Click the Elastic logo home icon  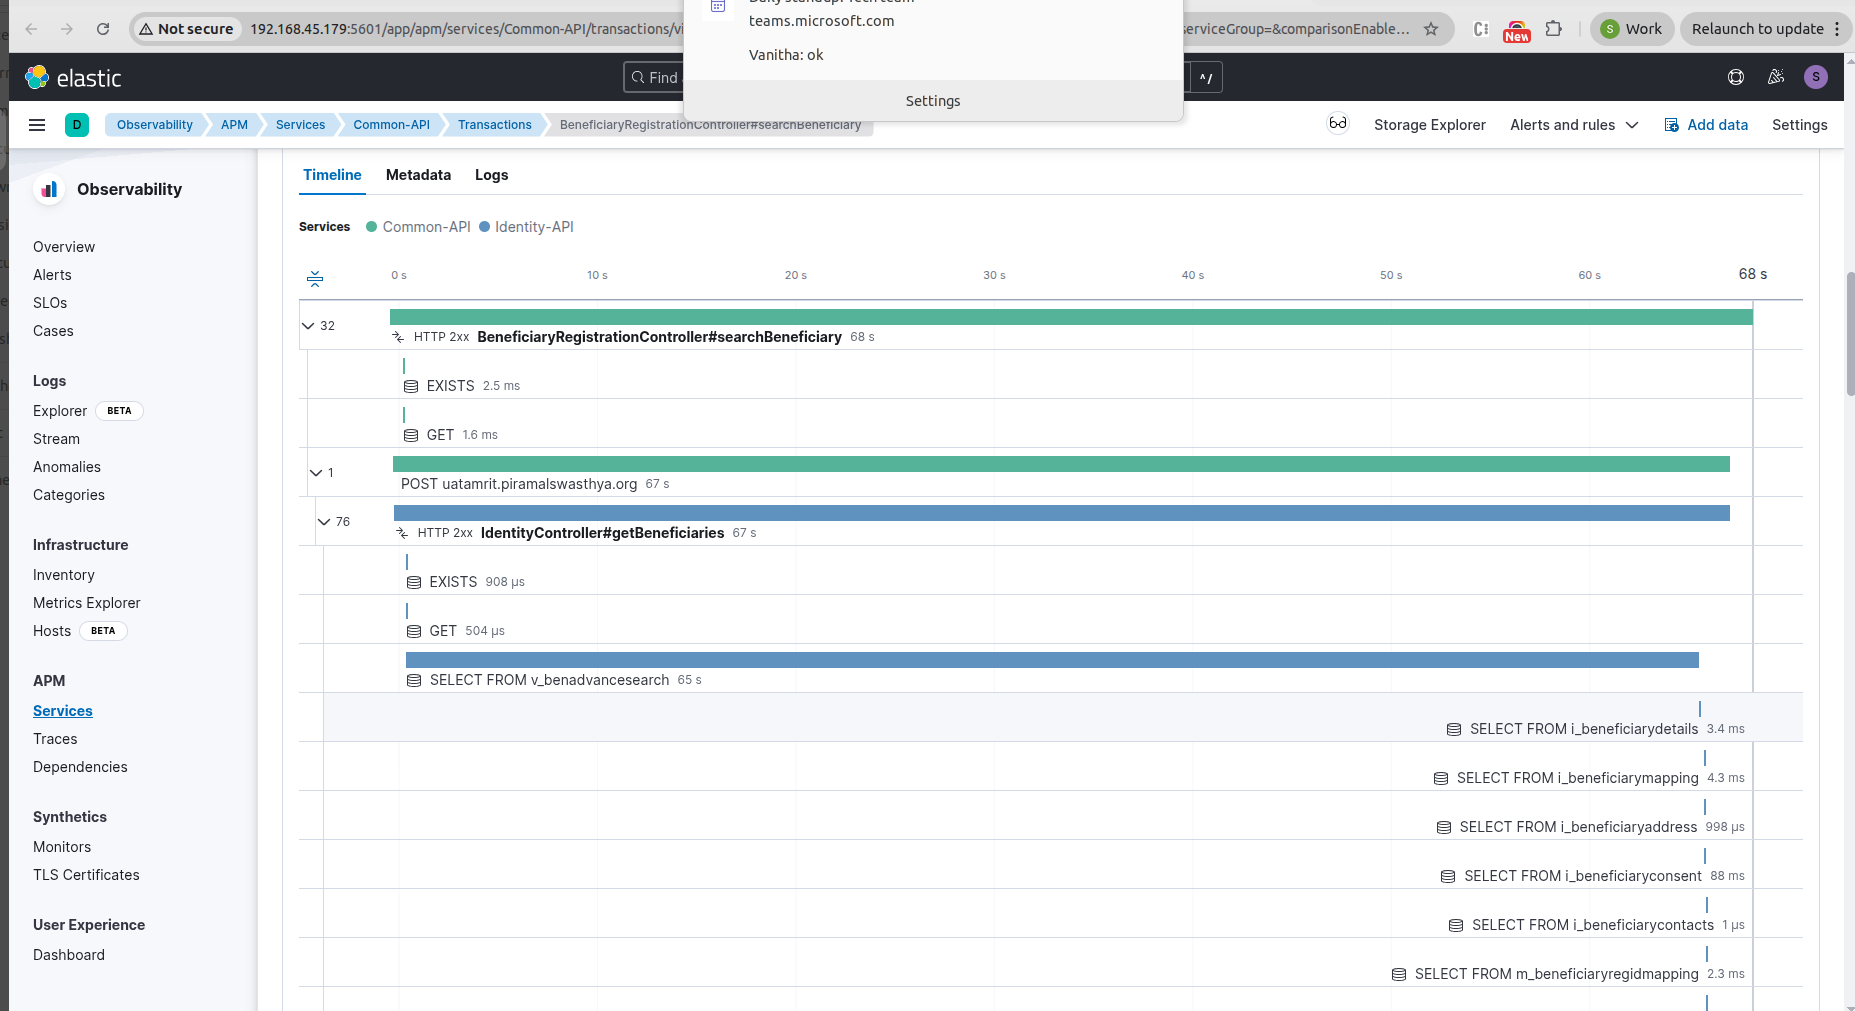click(37, 77)
